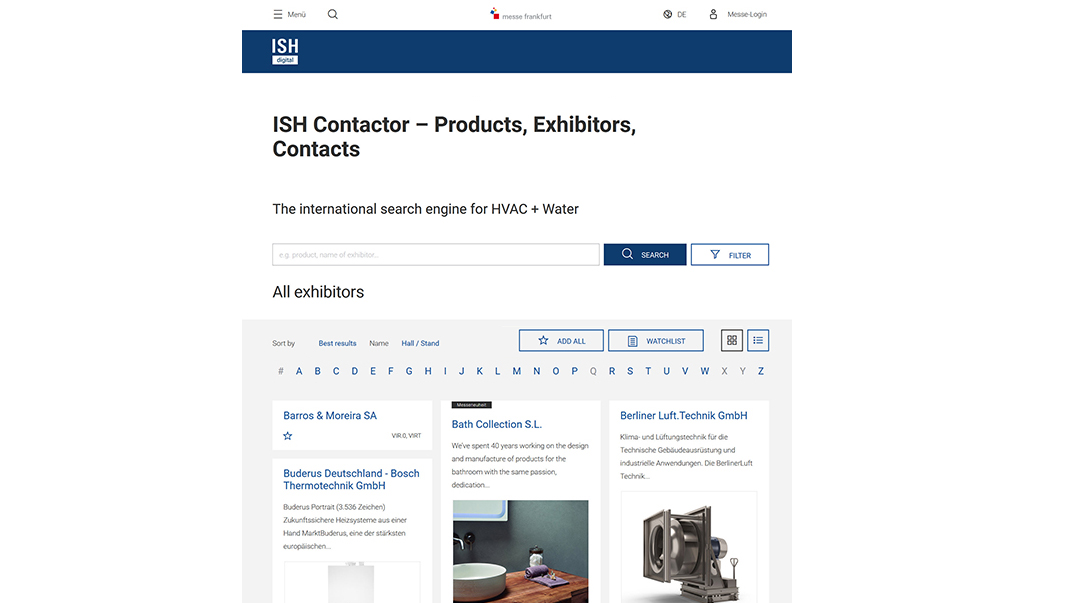Sort by Best results
Image resolution: width=1072 pixels, height=603 pixels.
[337, 343]
